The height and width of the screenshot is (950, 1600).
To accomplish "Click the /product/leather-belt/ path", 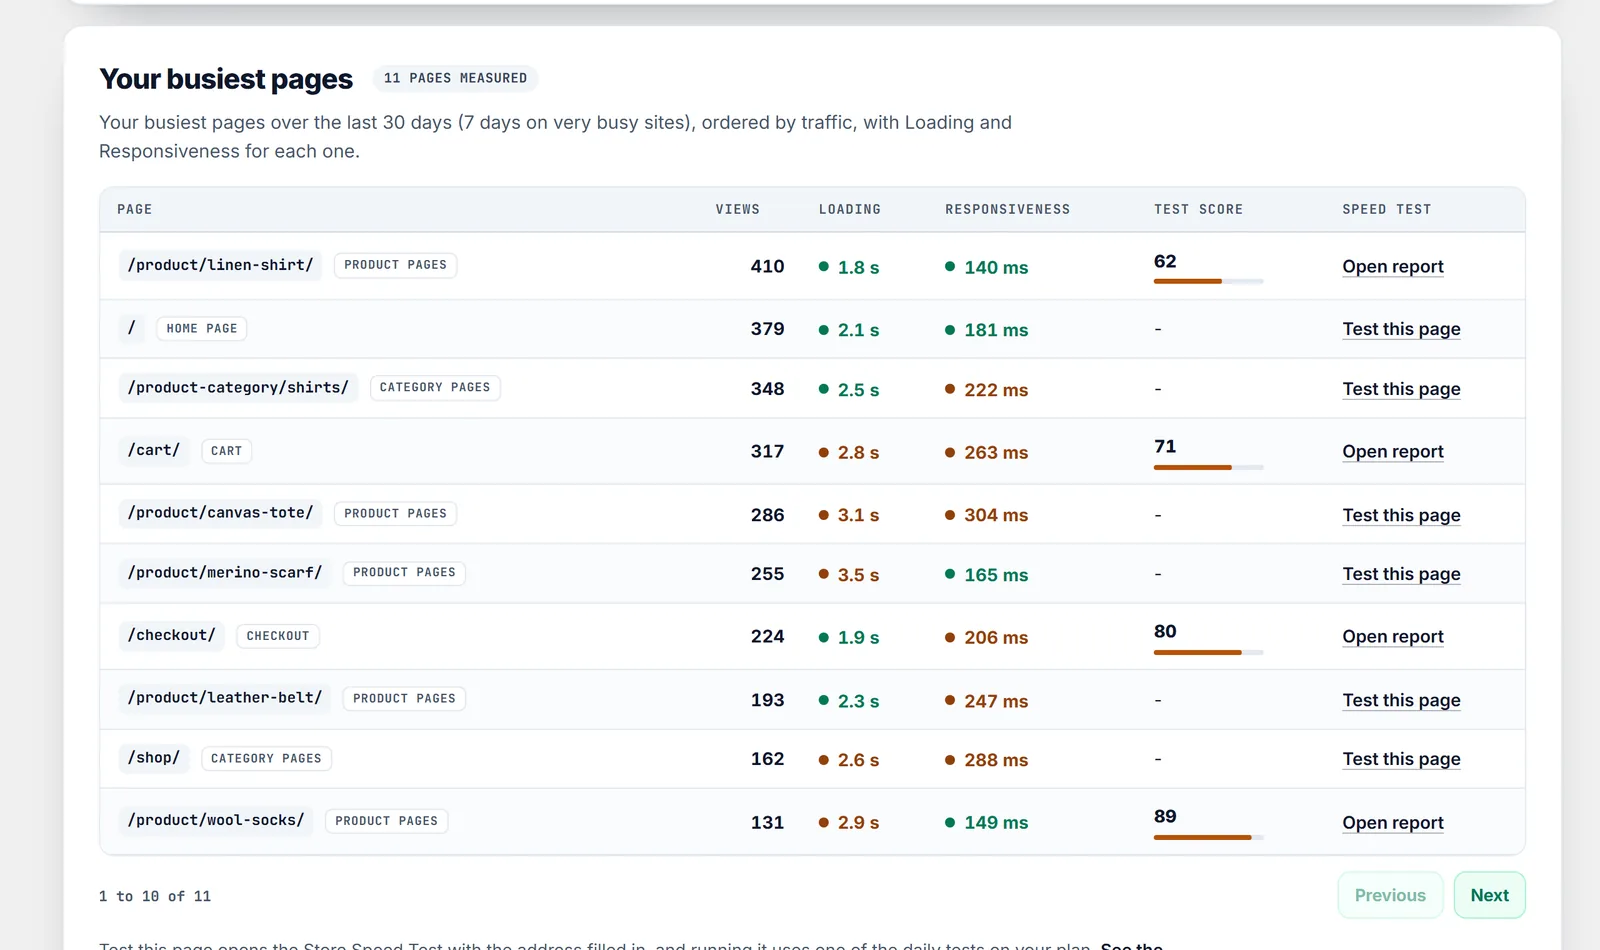I will click(225, 698).
